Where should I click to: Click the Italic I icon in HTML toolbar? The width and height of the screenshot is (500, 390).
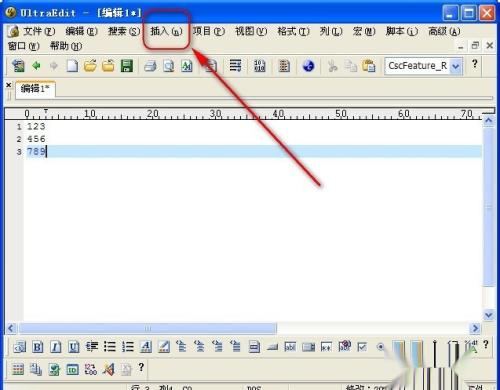coord(56,347)
